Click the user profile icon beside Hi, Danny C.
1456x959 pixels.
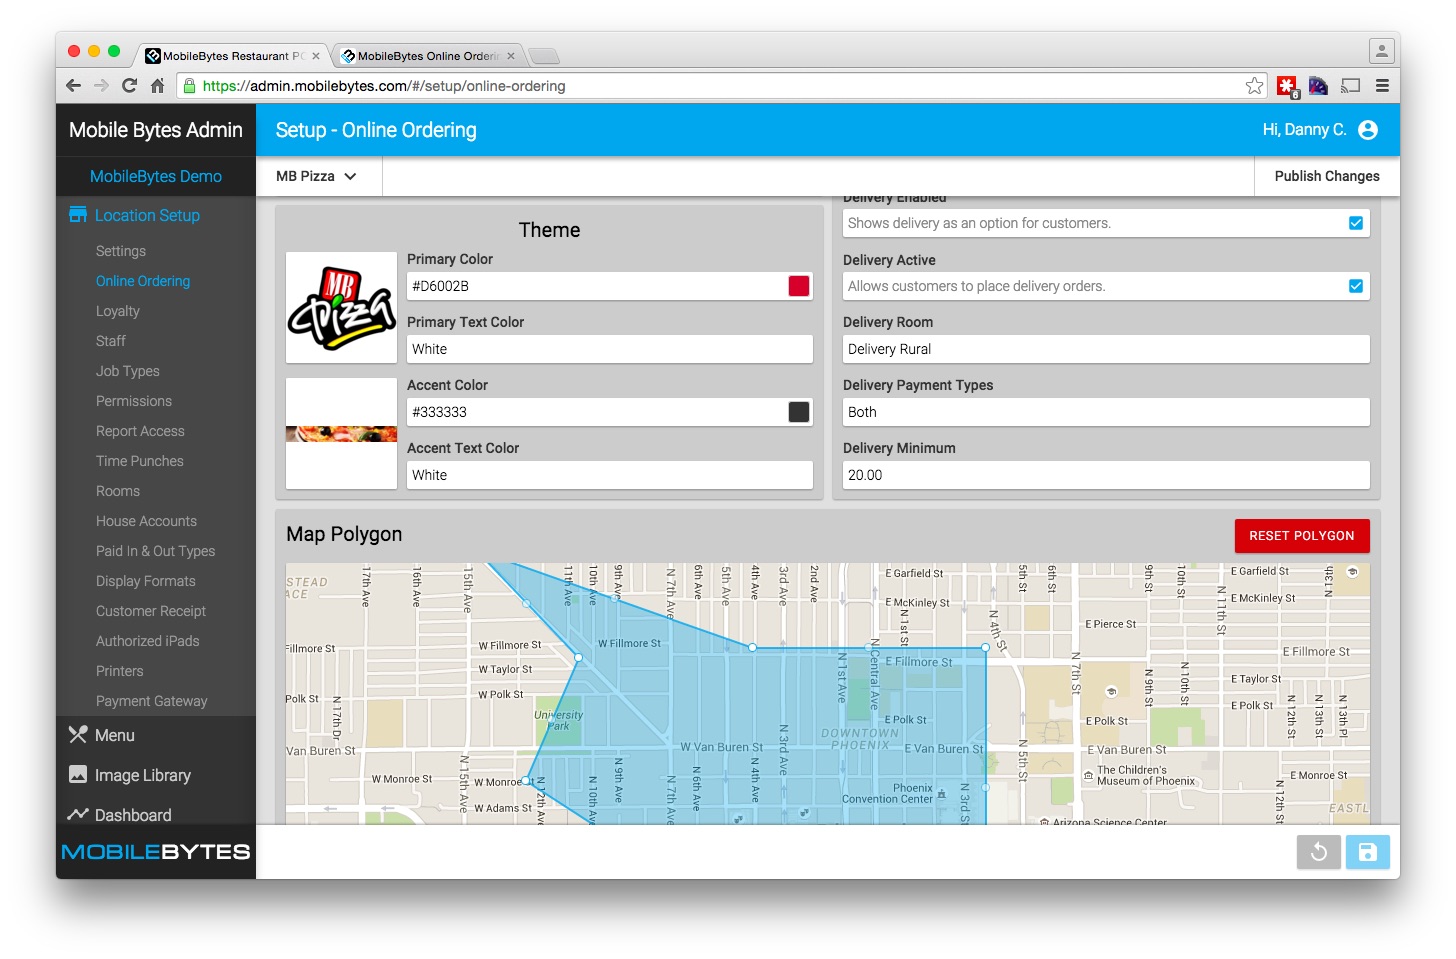point(1368,129)
